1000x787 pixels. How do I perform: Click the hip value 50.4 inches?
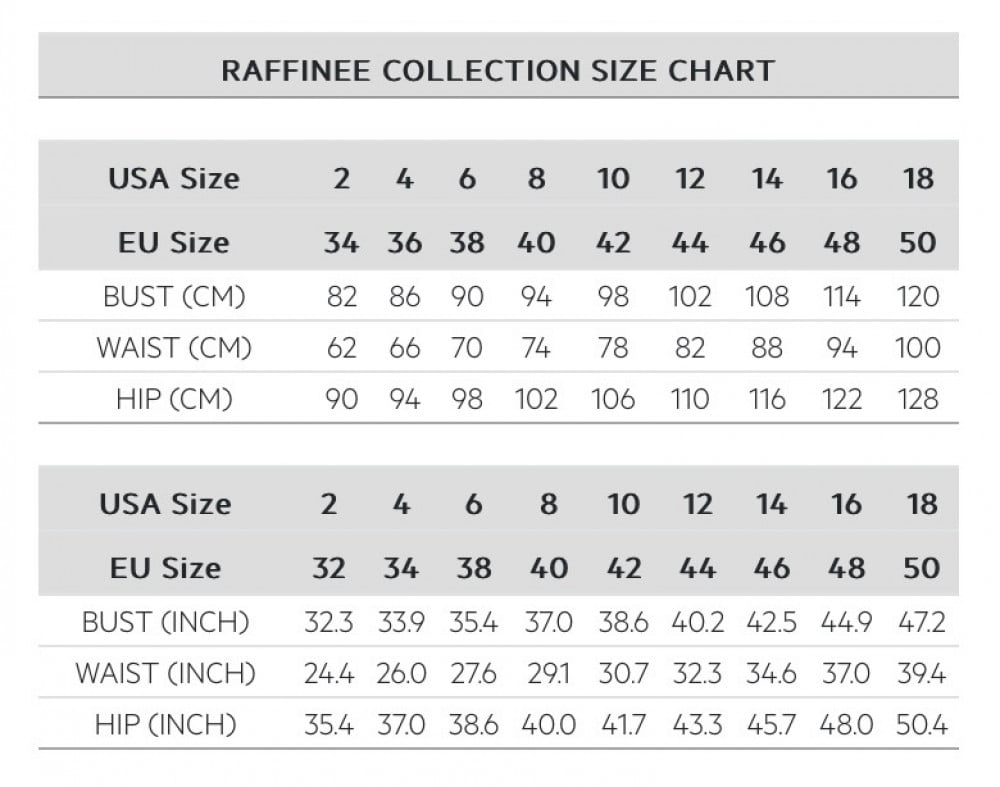click(922, 724)
